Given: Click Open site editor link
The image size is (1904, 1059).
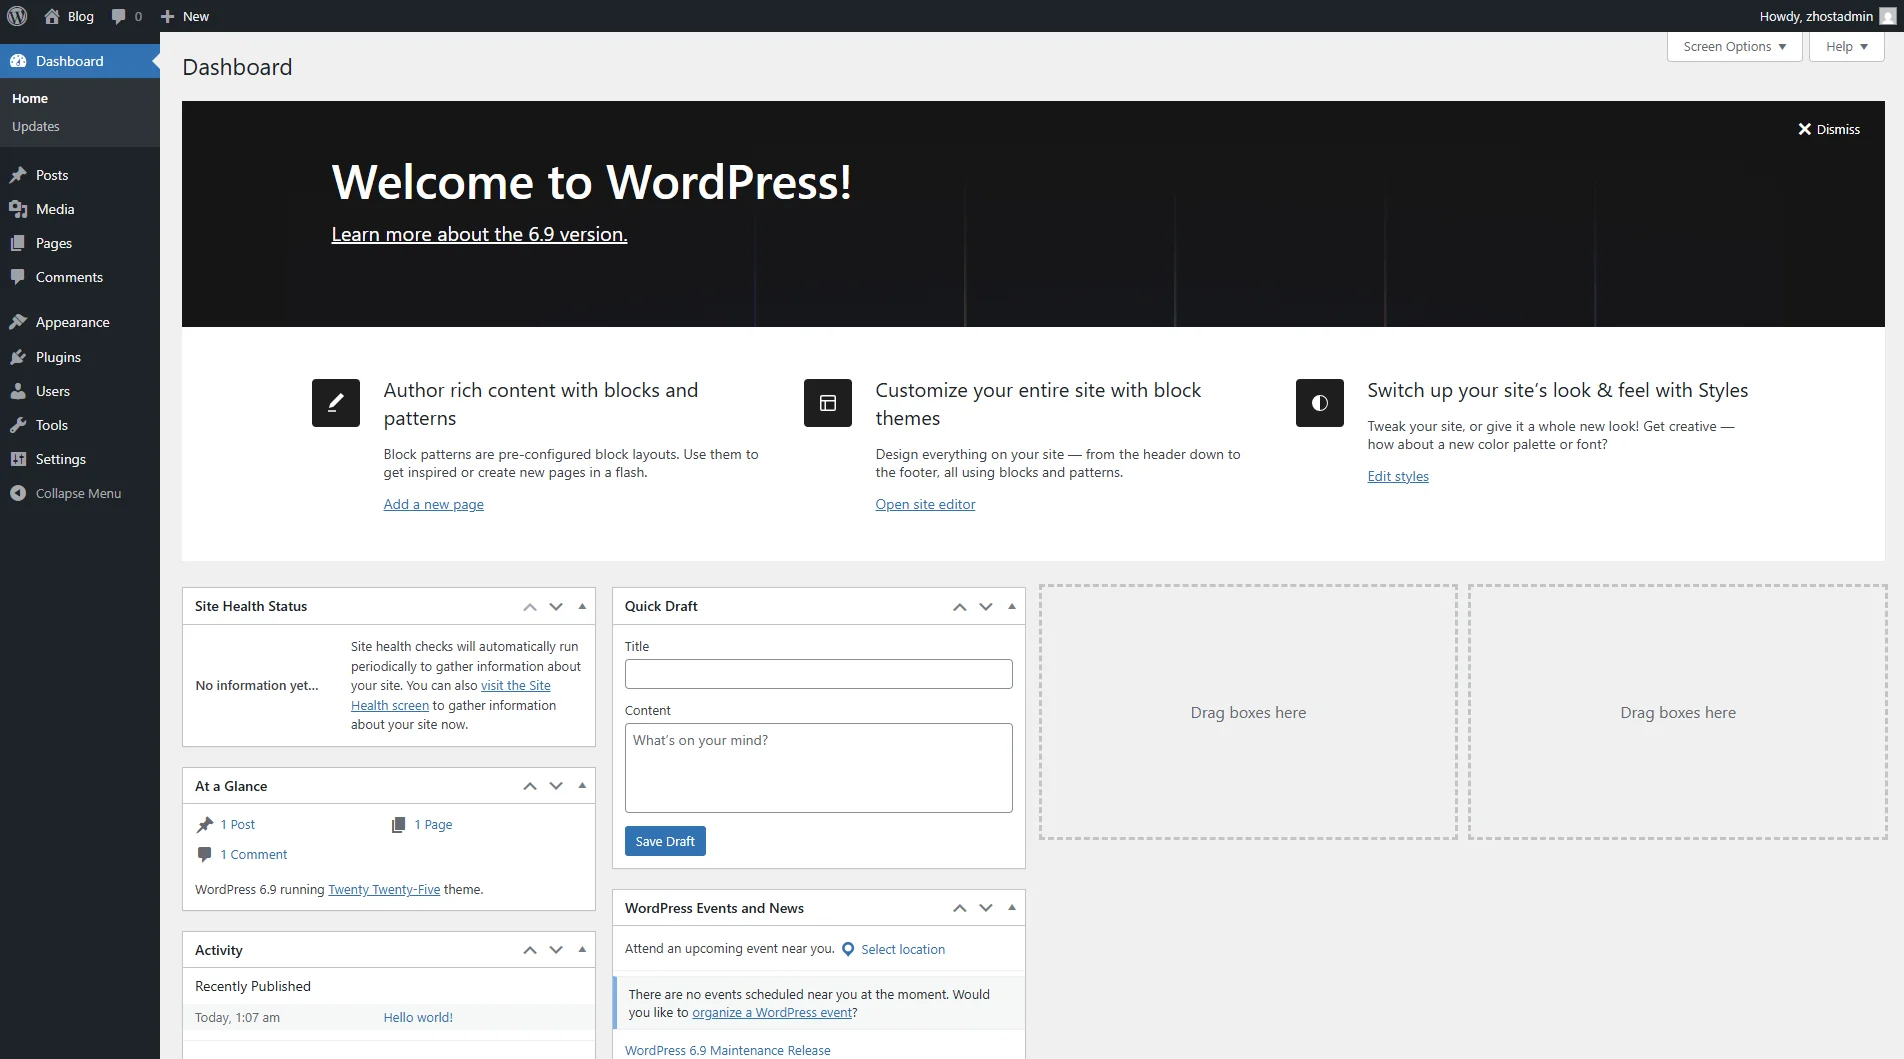Looking at the screenshot, I should (x=925, y=504).
